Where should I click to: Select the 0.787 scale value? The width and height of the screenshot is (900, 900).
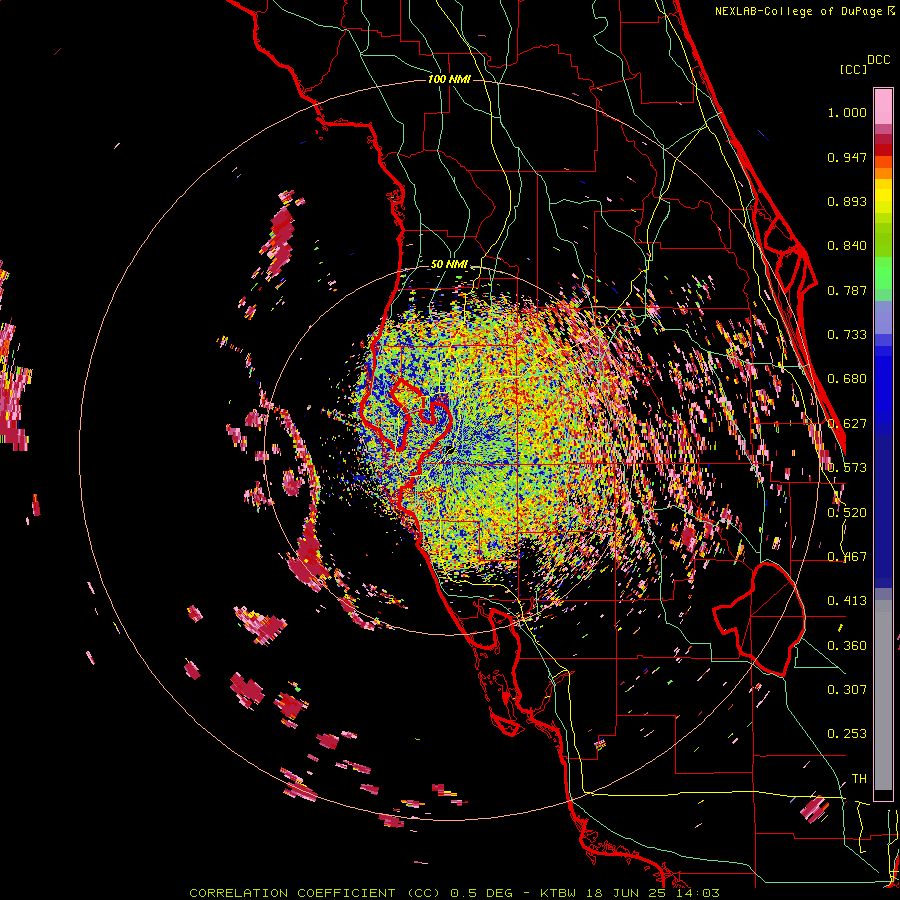coord(847,290)
